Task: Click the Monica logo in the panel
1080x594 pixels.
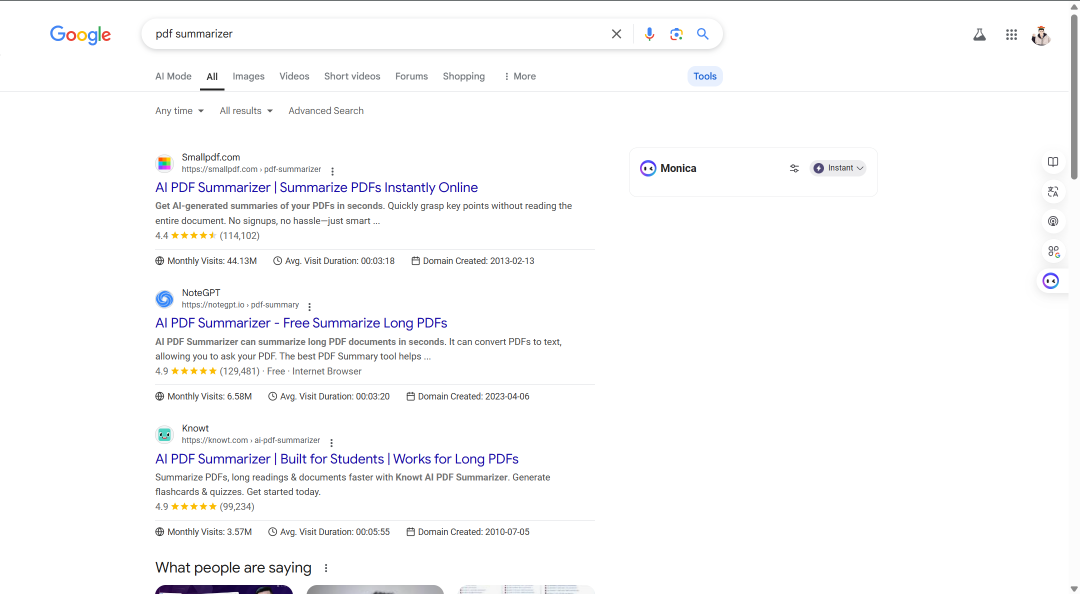Action: pos(647,168)
